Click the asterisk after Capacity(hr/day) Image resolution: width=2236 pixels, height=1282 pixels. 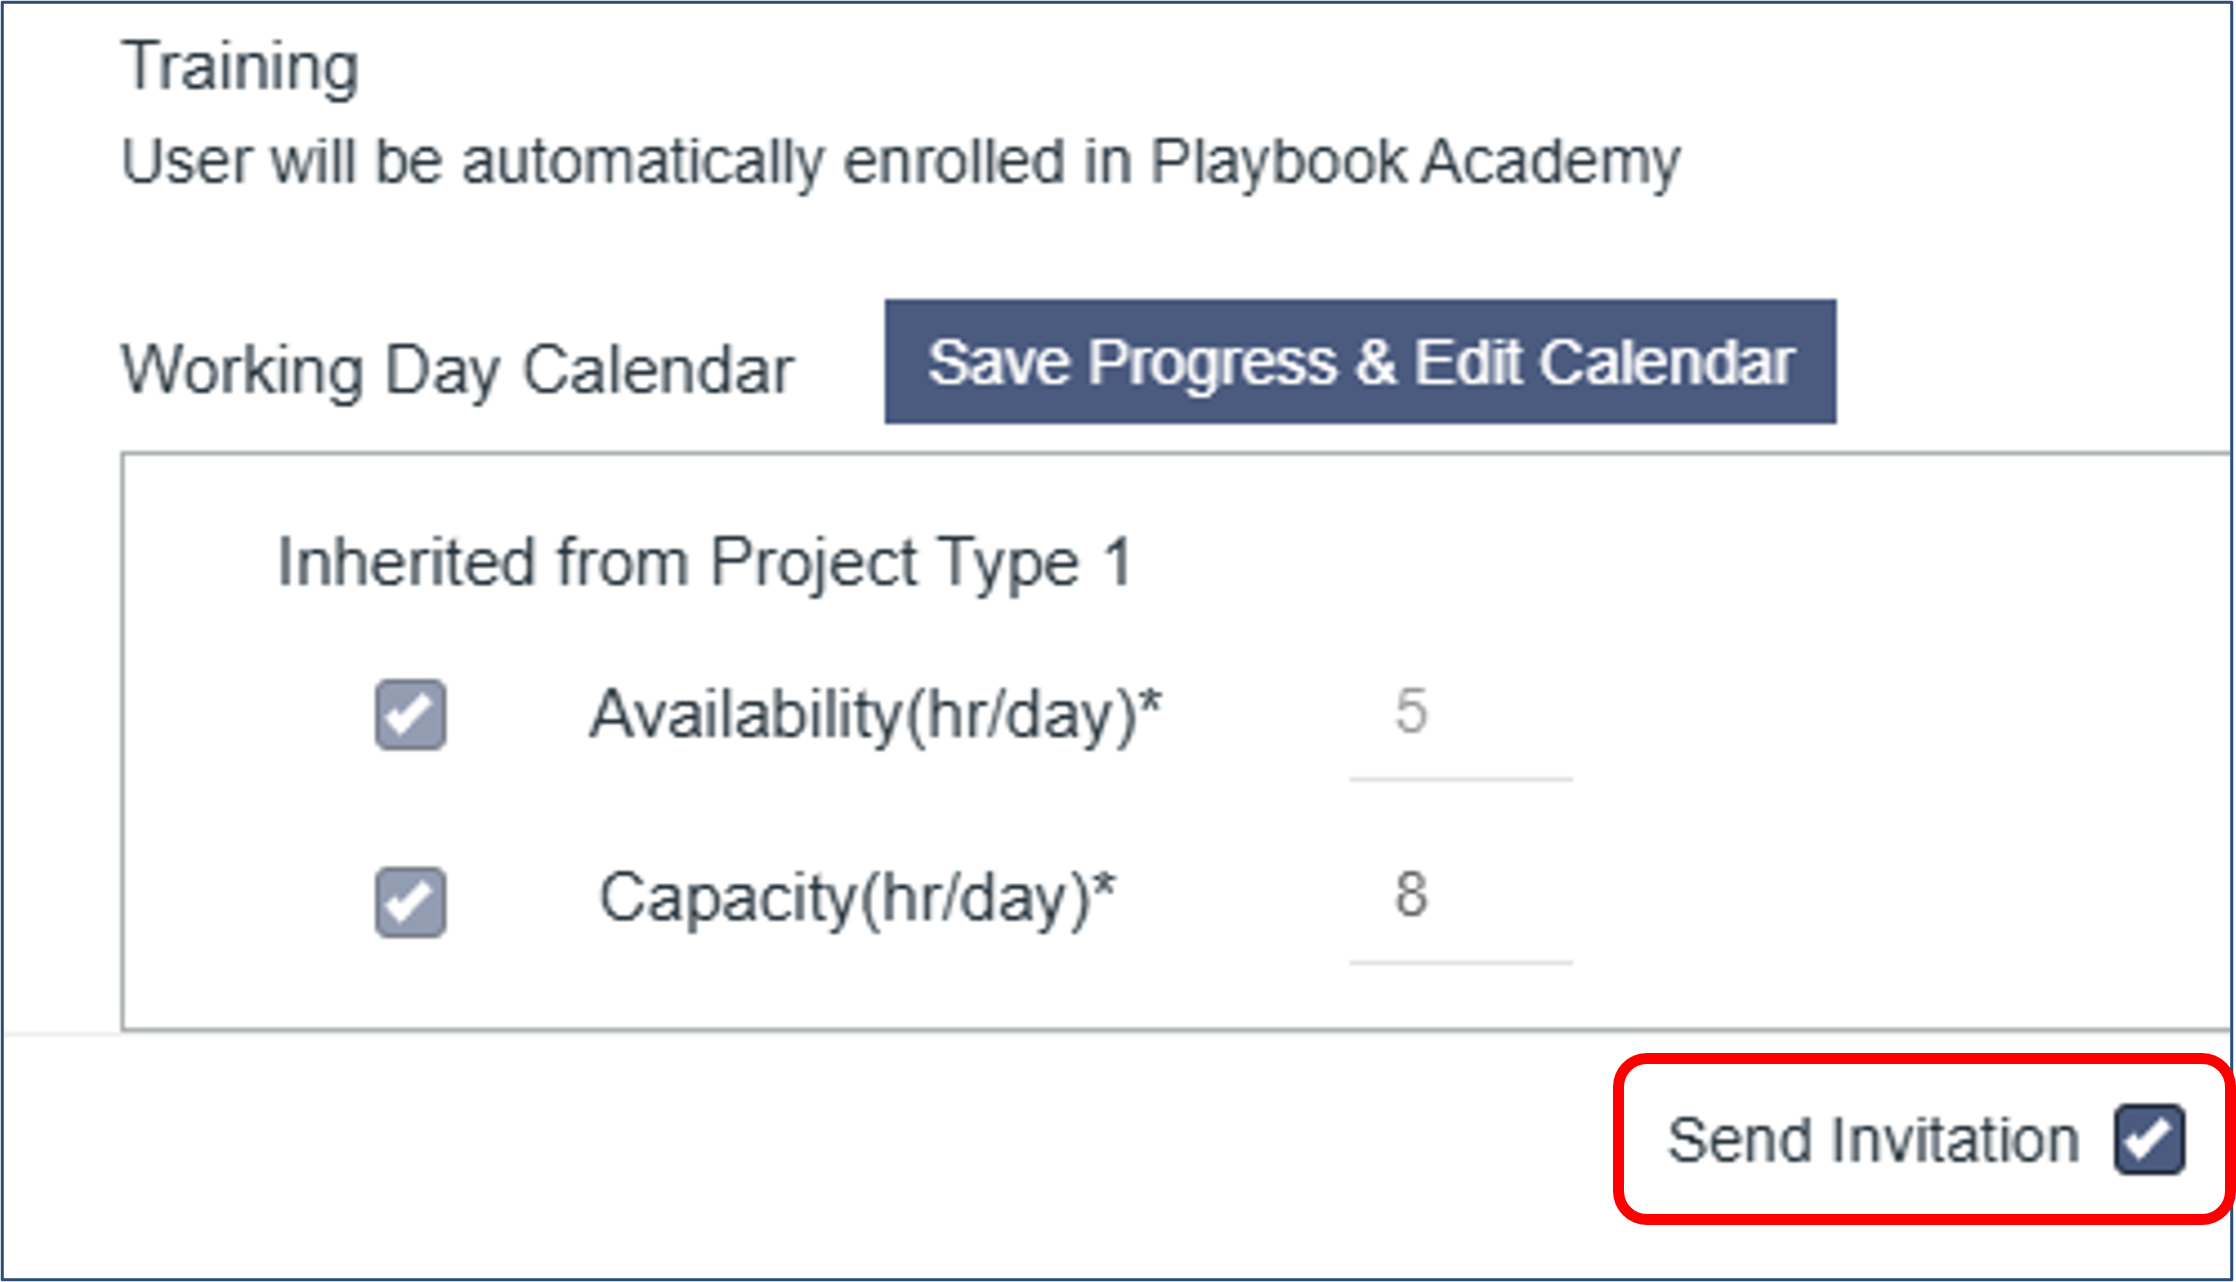pos(1105,884)
